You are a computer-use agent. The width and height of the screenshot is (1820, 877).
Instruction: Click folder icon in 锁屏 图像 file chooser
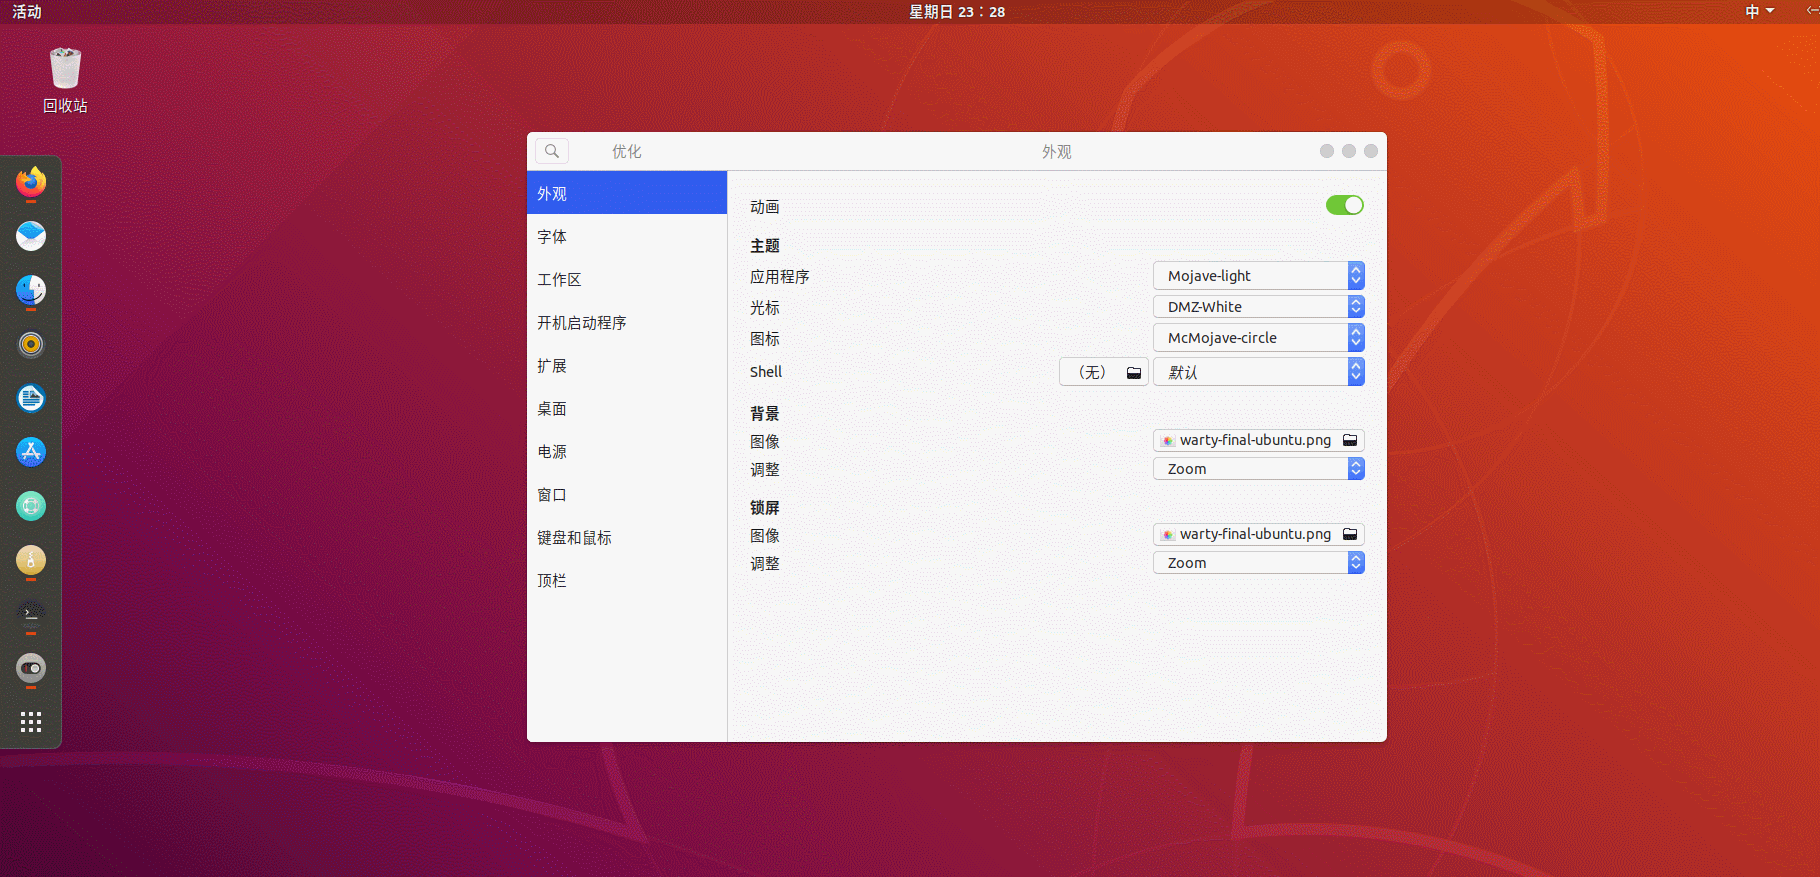tap(1350, 534)
